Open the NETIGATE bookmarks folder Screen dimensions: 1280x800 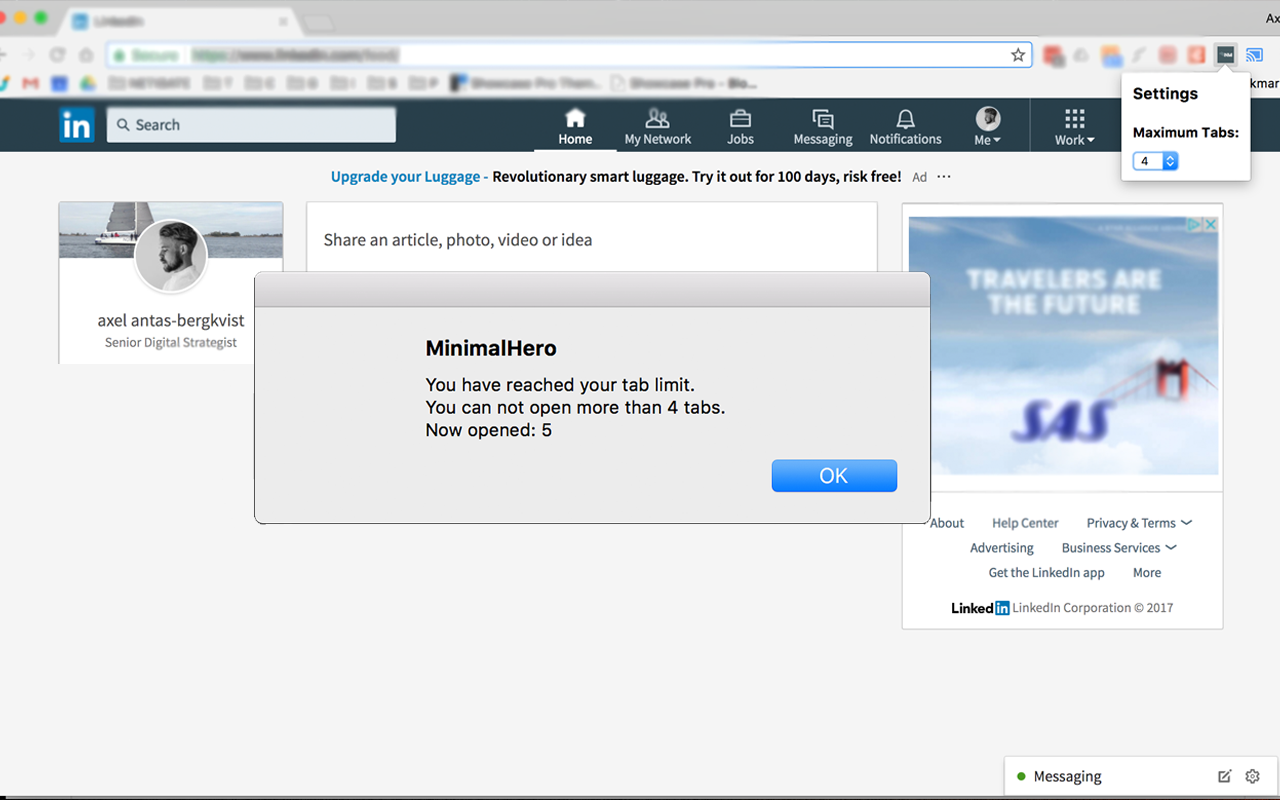pos(148,83)
